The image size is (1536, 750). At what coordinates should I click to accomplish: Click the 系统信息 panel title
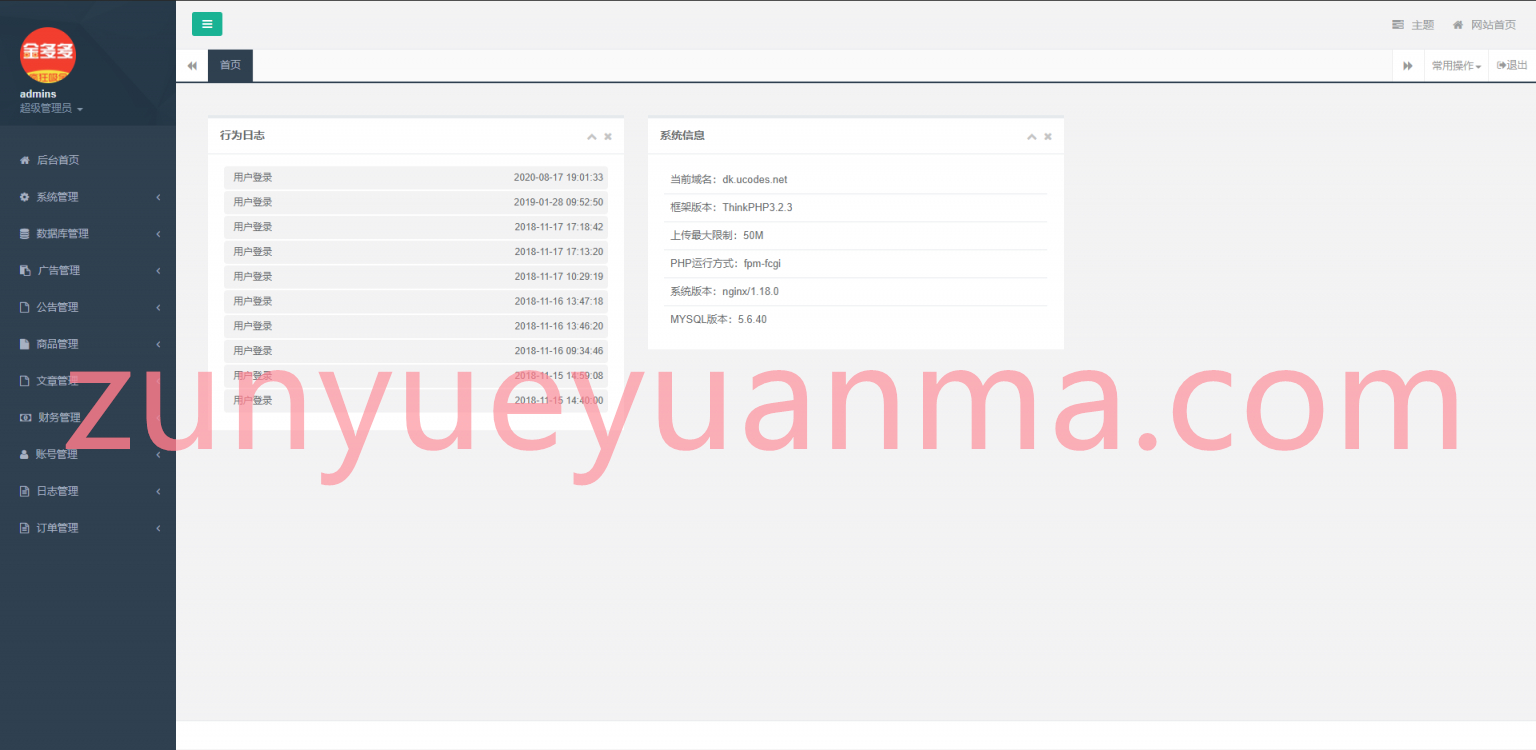coord(682,135)
